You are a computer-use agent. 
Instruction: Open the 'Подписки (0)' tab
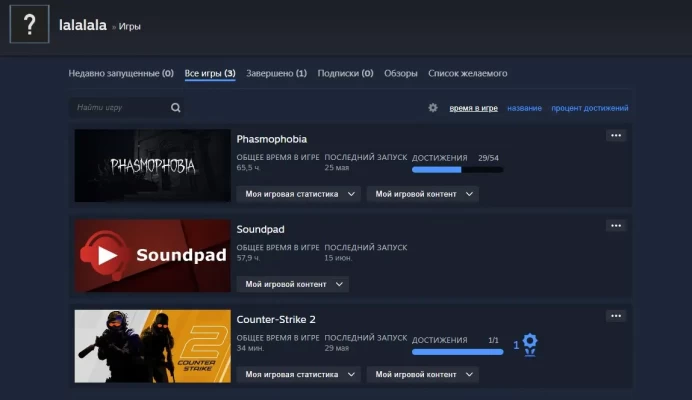pos(346,73)
